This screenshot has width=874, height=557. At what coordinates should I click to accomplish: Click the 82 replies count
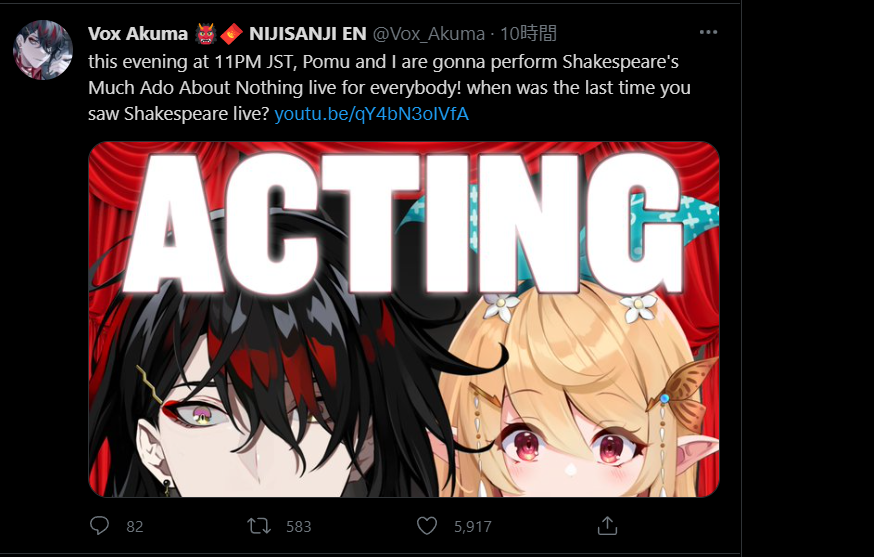[135, 526]
